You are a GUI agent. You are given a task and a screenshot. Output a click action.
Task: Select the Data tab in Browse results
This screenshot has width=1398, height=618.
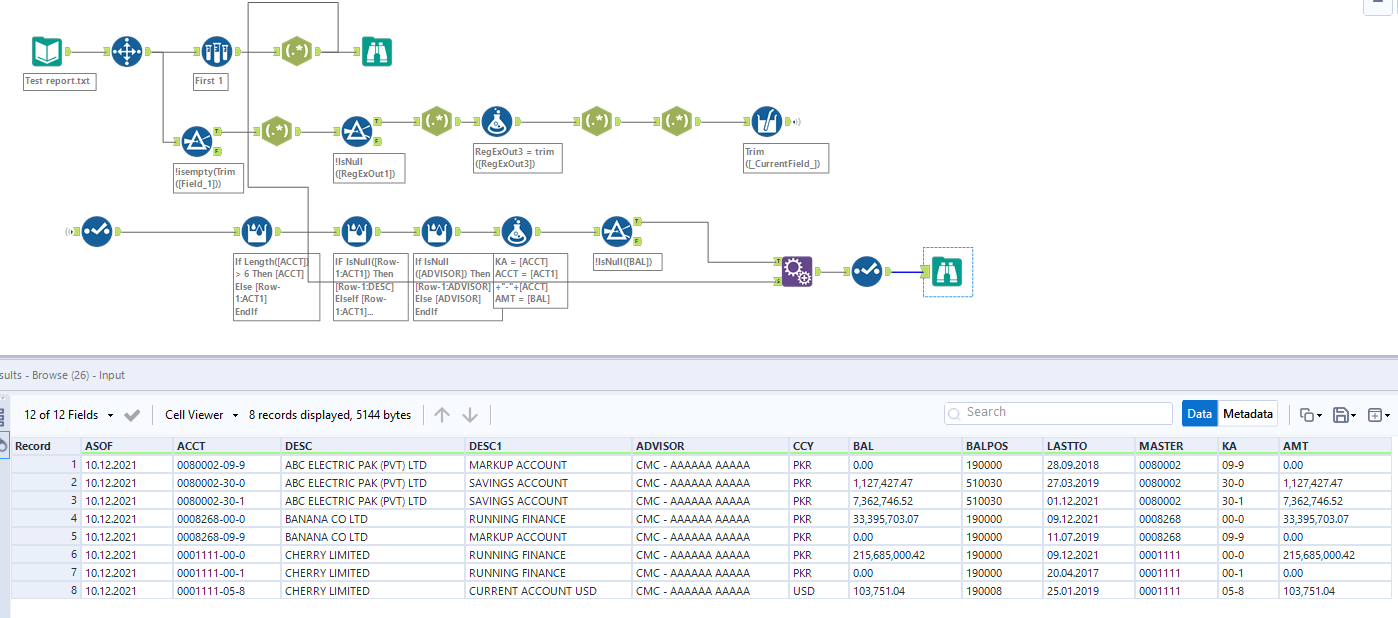(x=1199, y=413)
